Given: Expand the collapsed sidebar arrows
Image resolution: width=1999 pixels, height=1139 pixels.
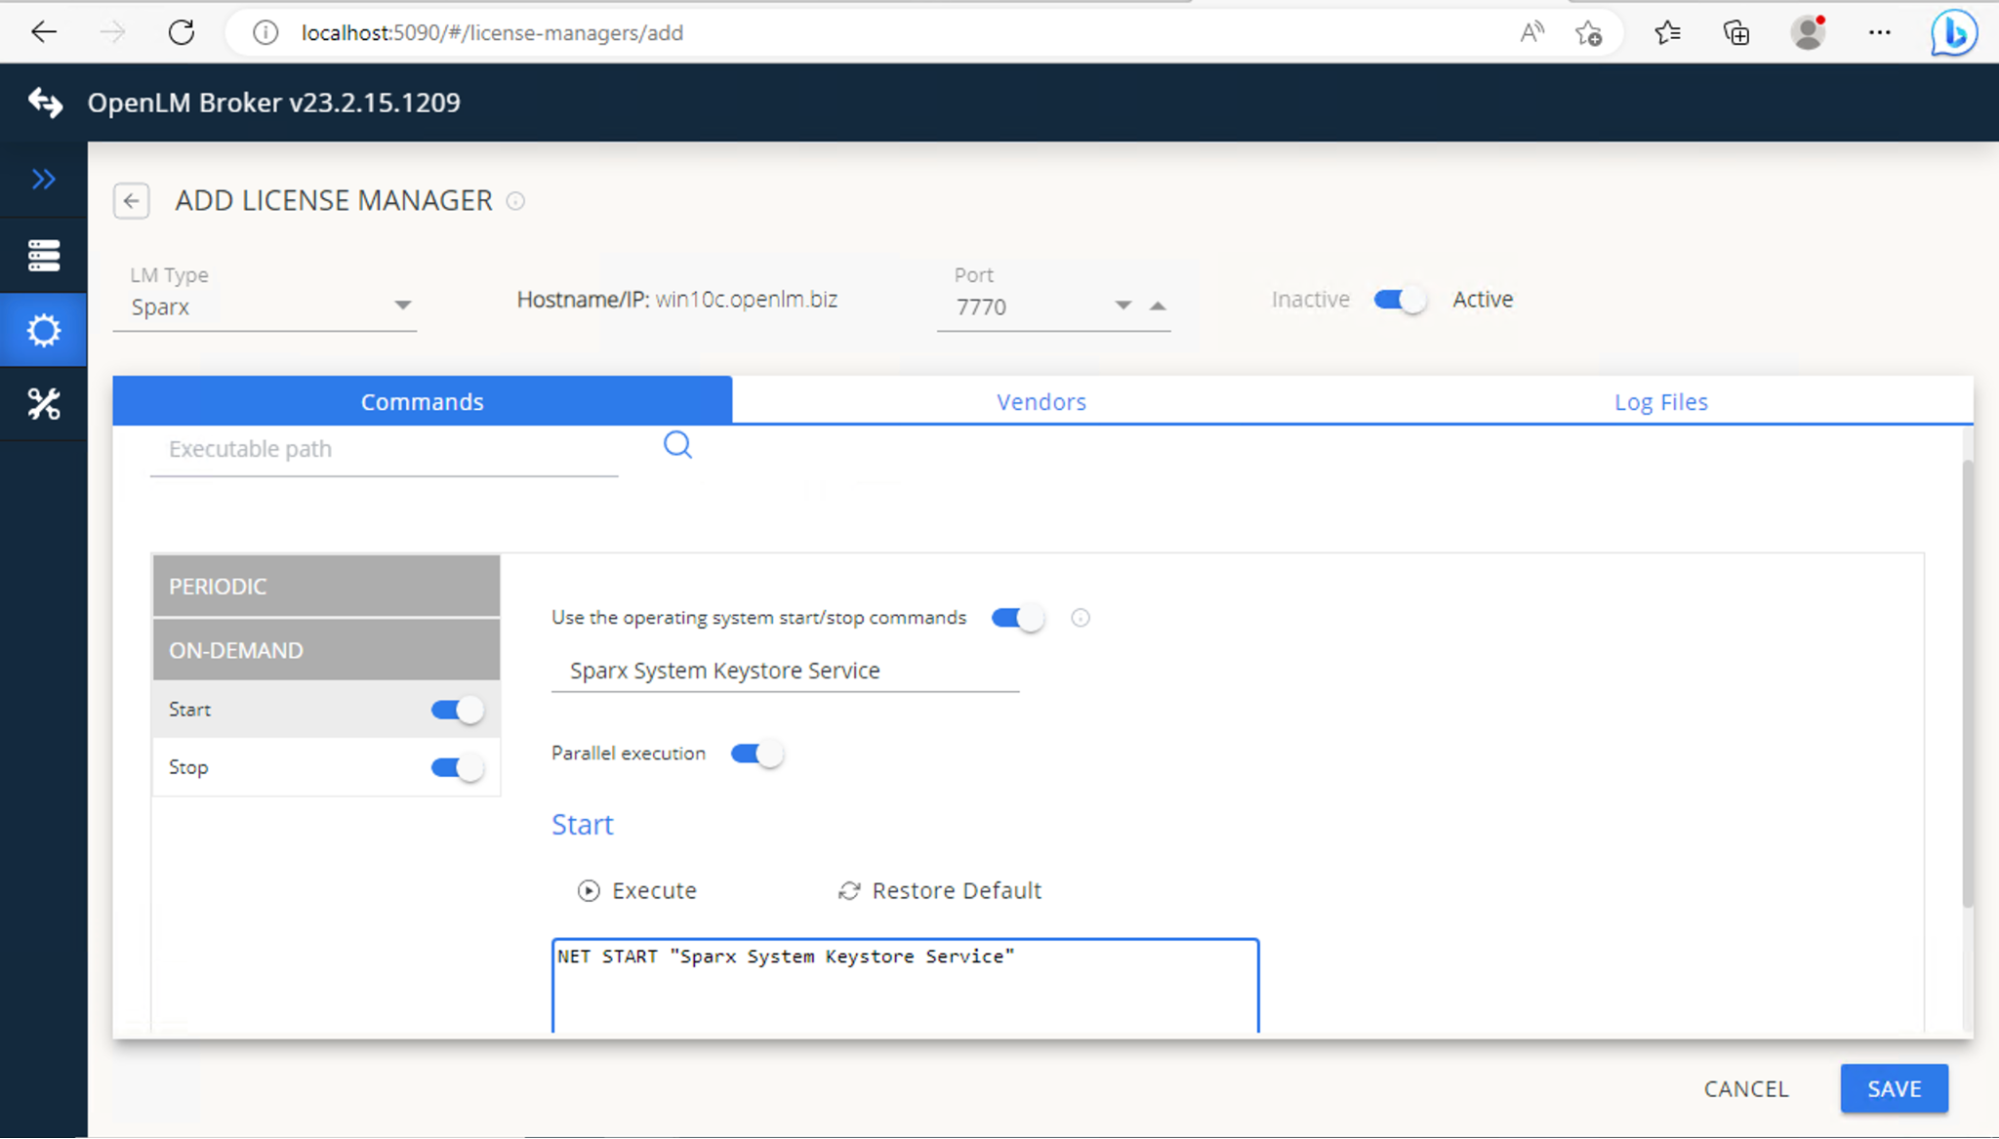Looking at the screenshot, I should (44, 179).
